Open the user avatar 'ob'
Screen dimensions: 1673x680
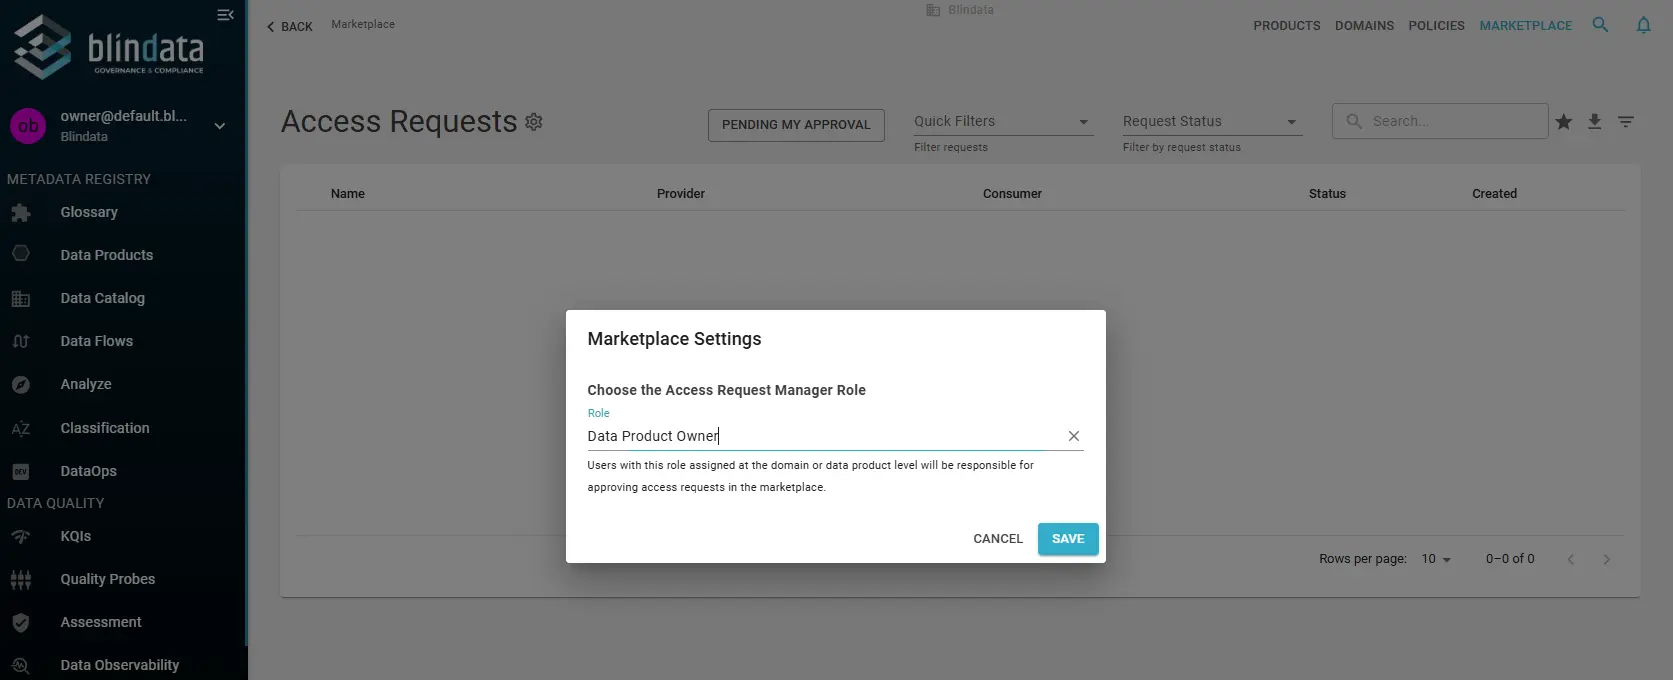click(x=28, y=126)
